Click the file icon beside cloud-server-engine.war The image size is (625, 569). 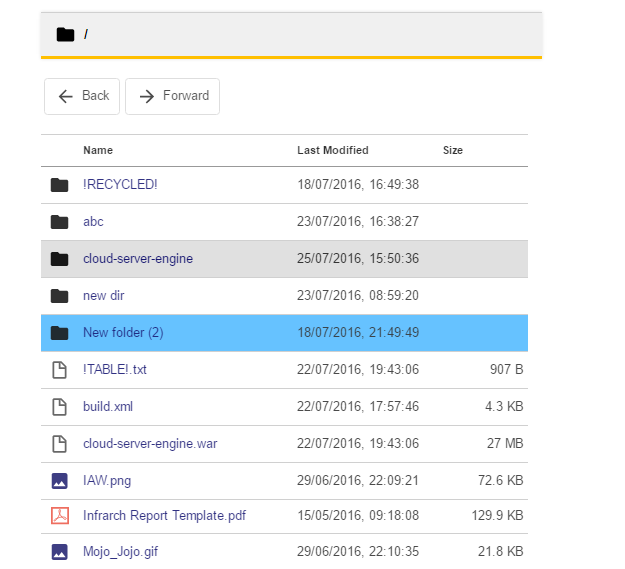click(x=59, y=444)
